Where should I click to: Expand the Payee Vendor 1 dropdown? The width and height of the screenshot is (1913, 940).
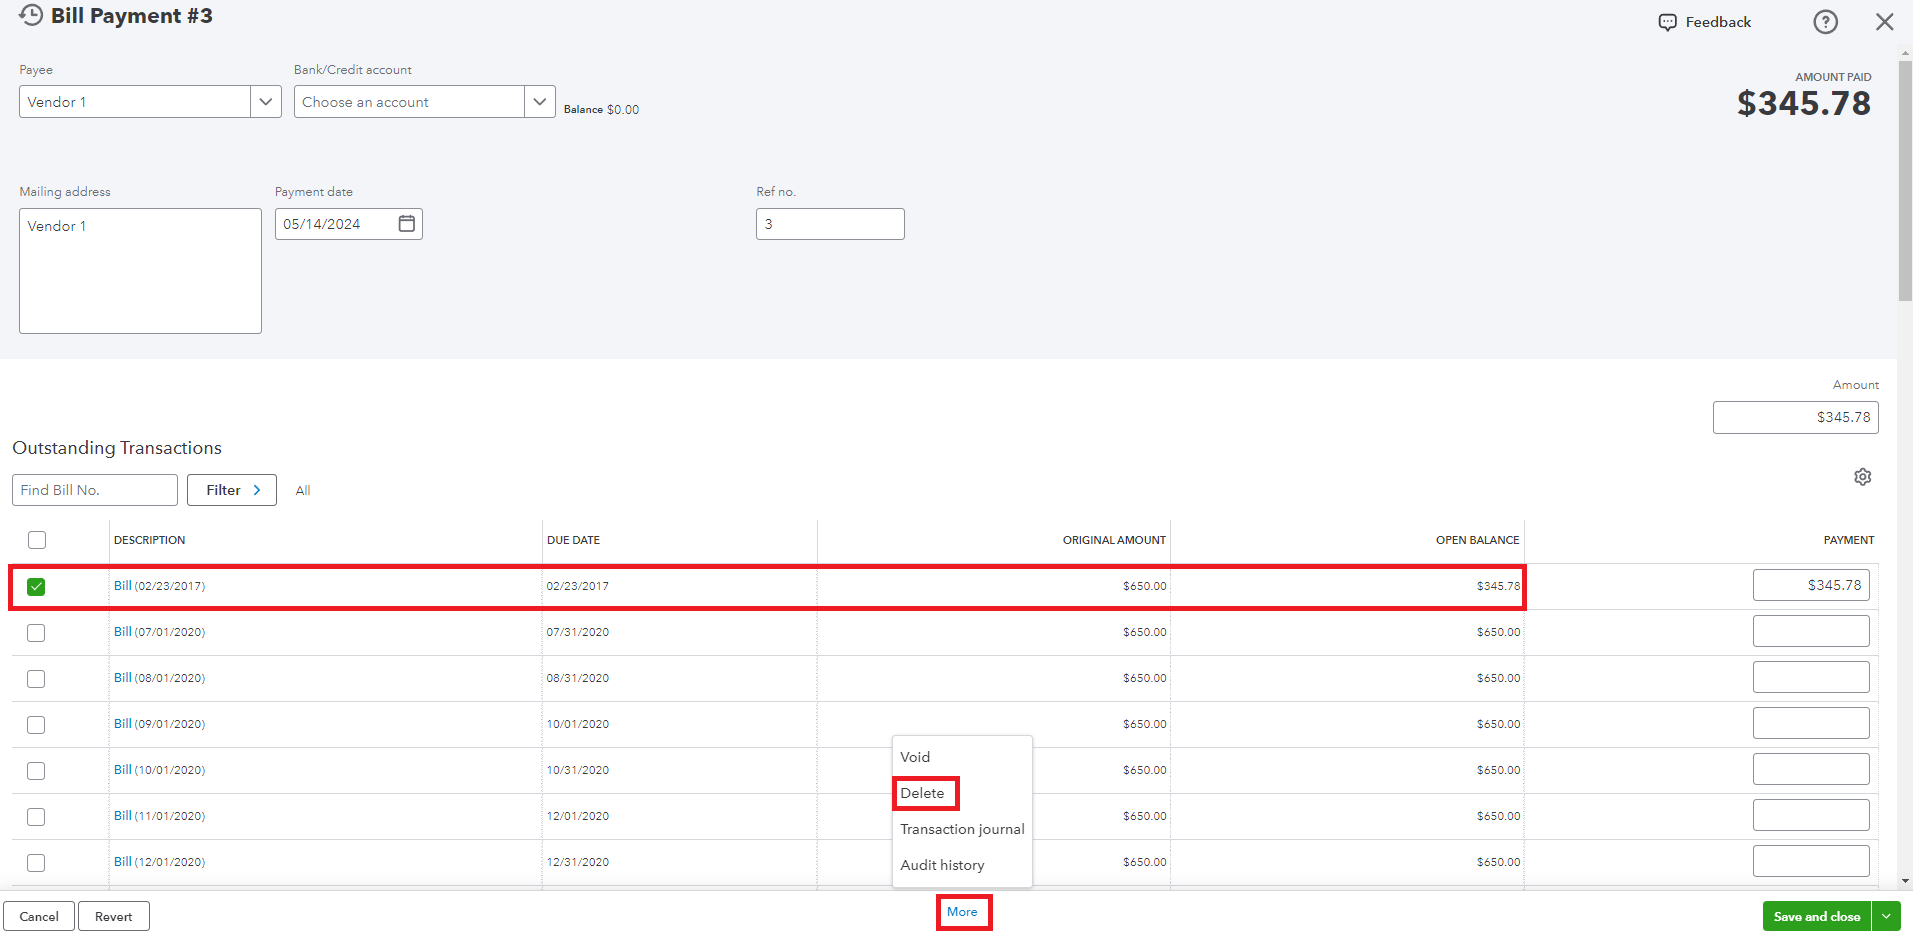[265, 102]
